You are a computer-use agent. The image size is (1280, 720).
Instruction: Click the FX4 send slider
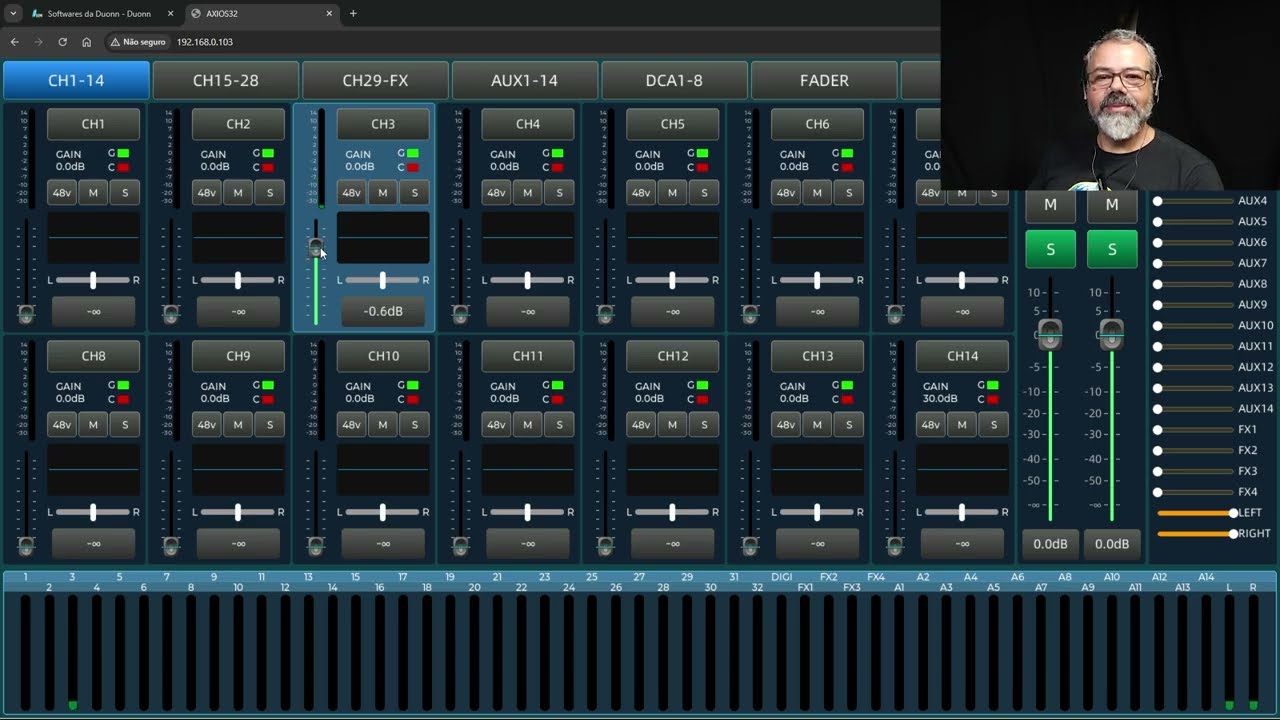coord(1195,492)
